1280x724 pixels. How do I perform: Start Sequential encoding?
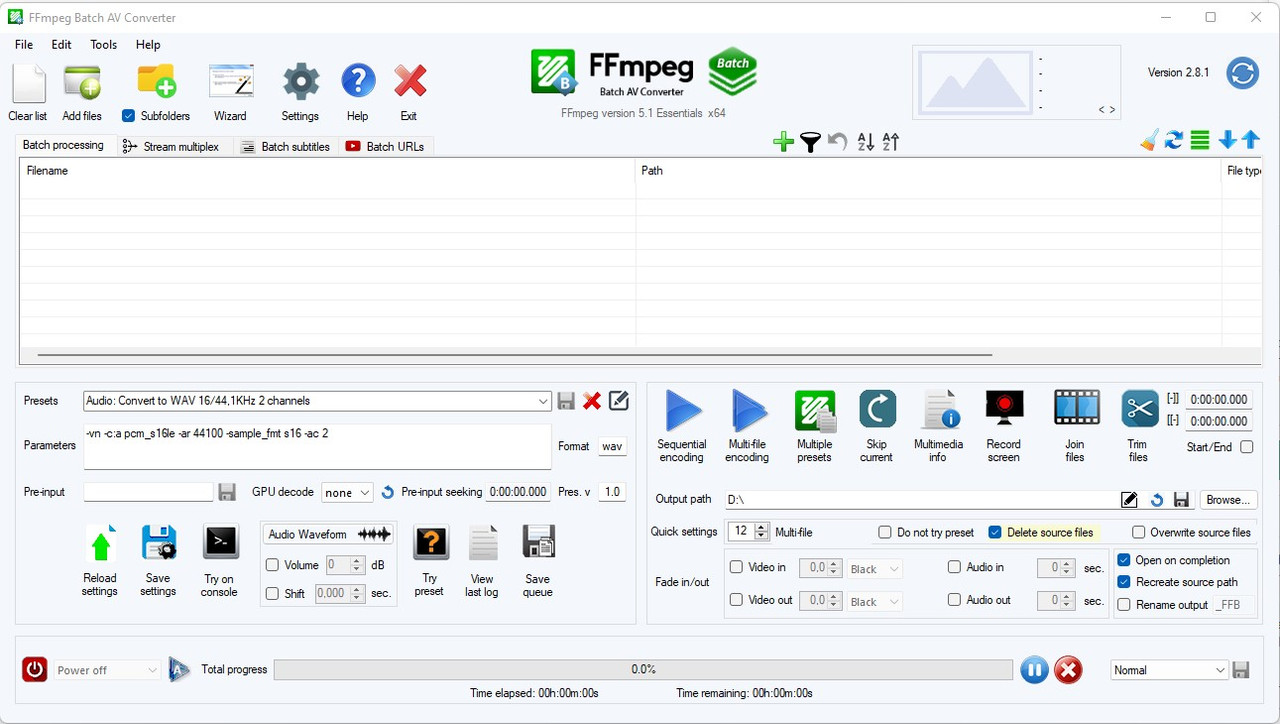pyautogui.click(x=683, y=410)
